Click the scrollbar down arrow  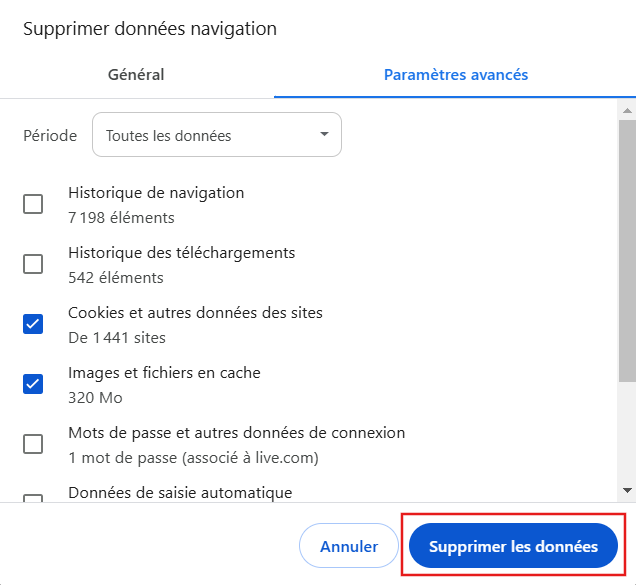click(627, 490)
